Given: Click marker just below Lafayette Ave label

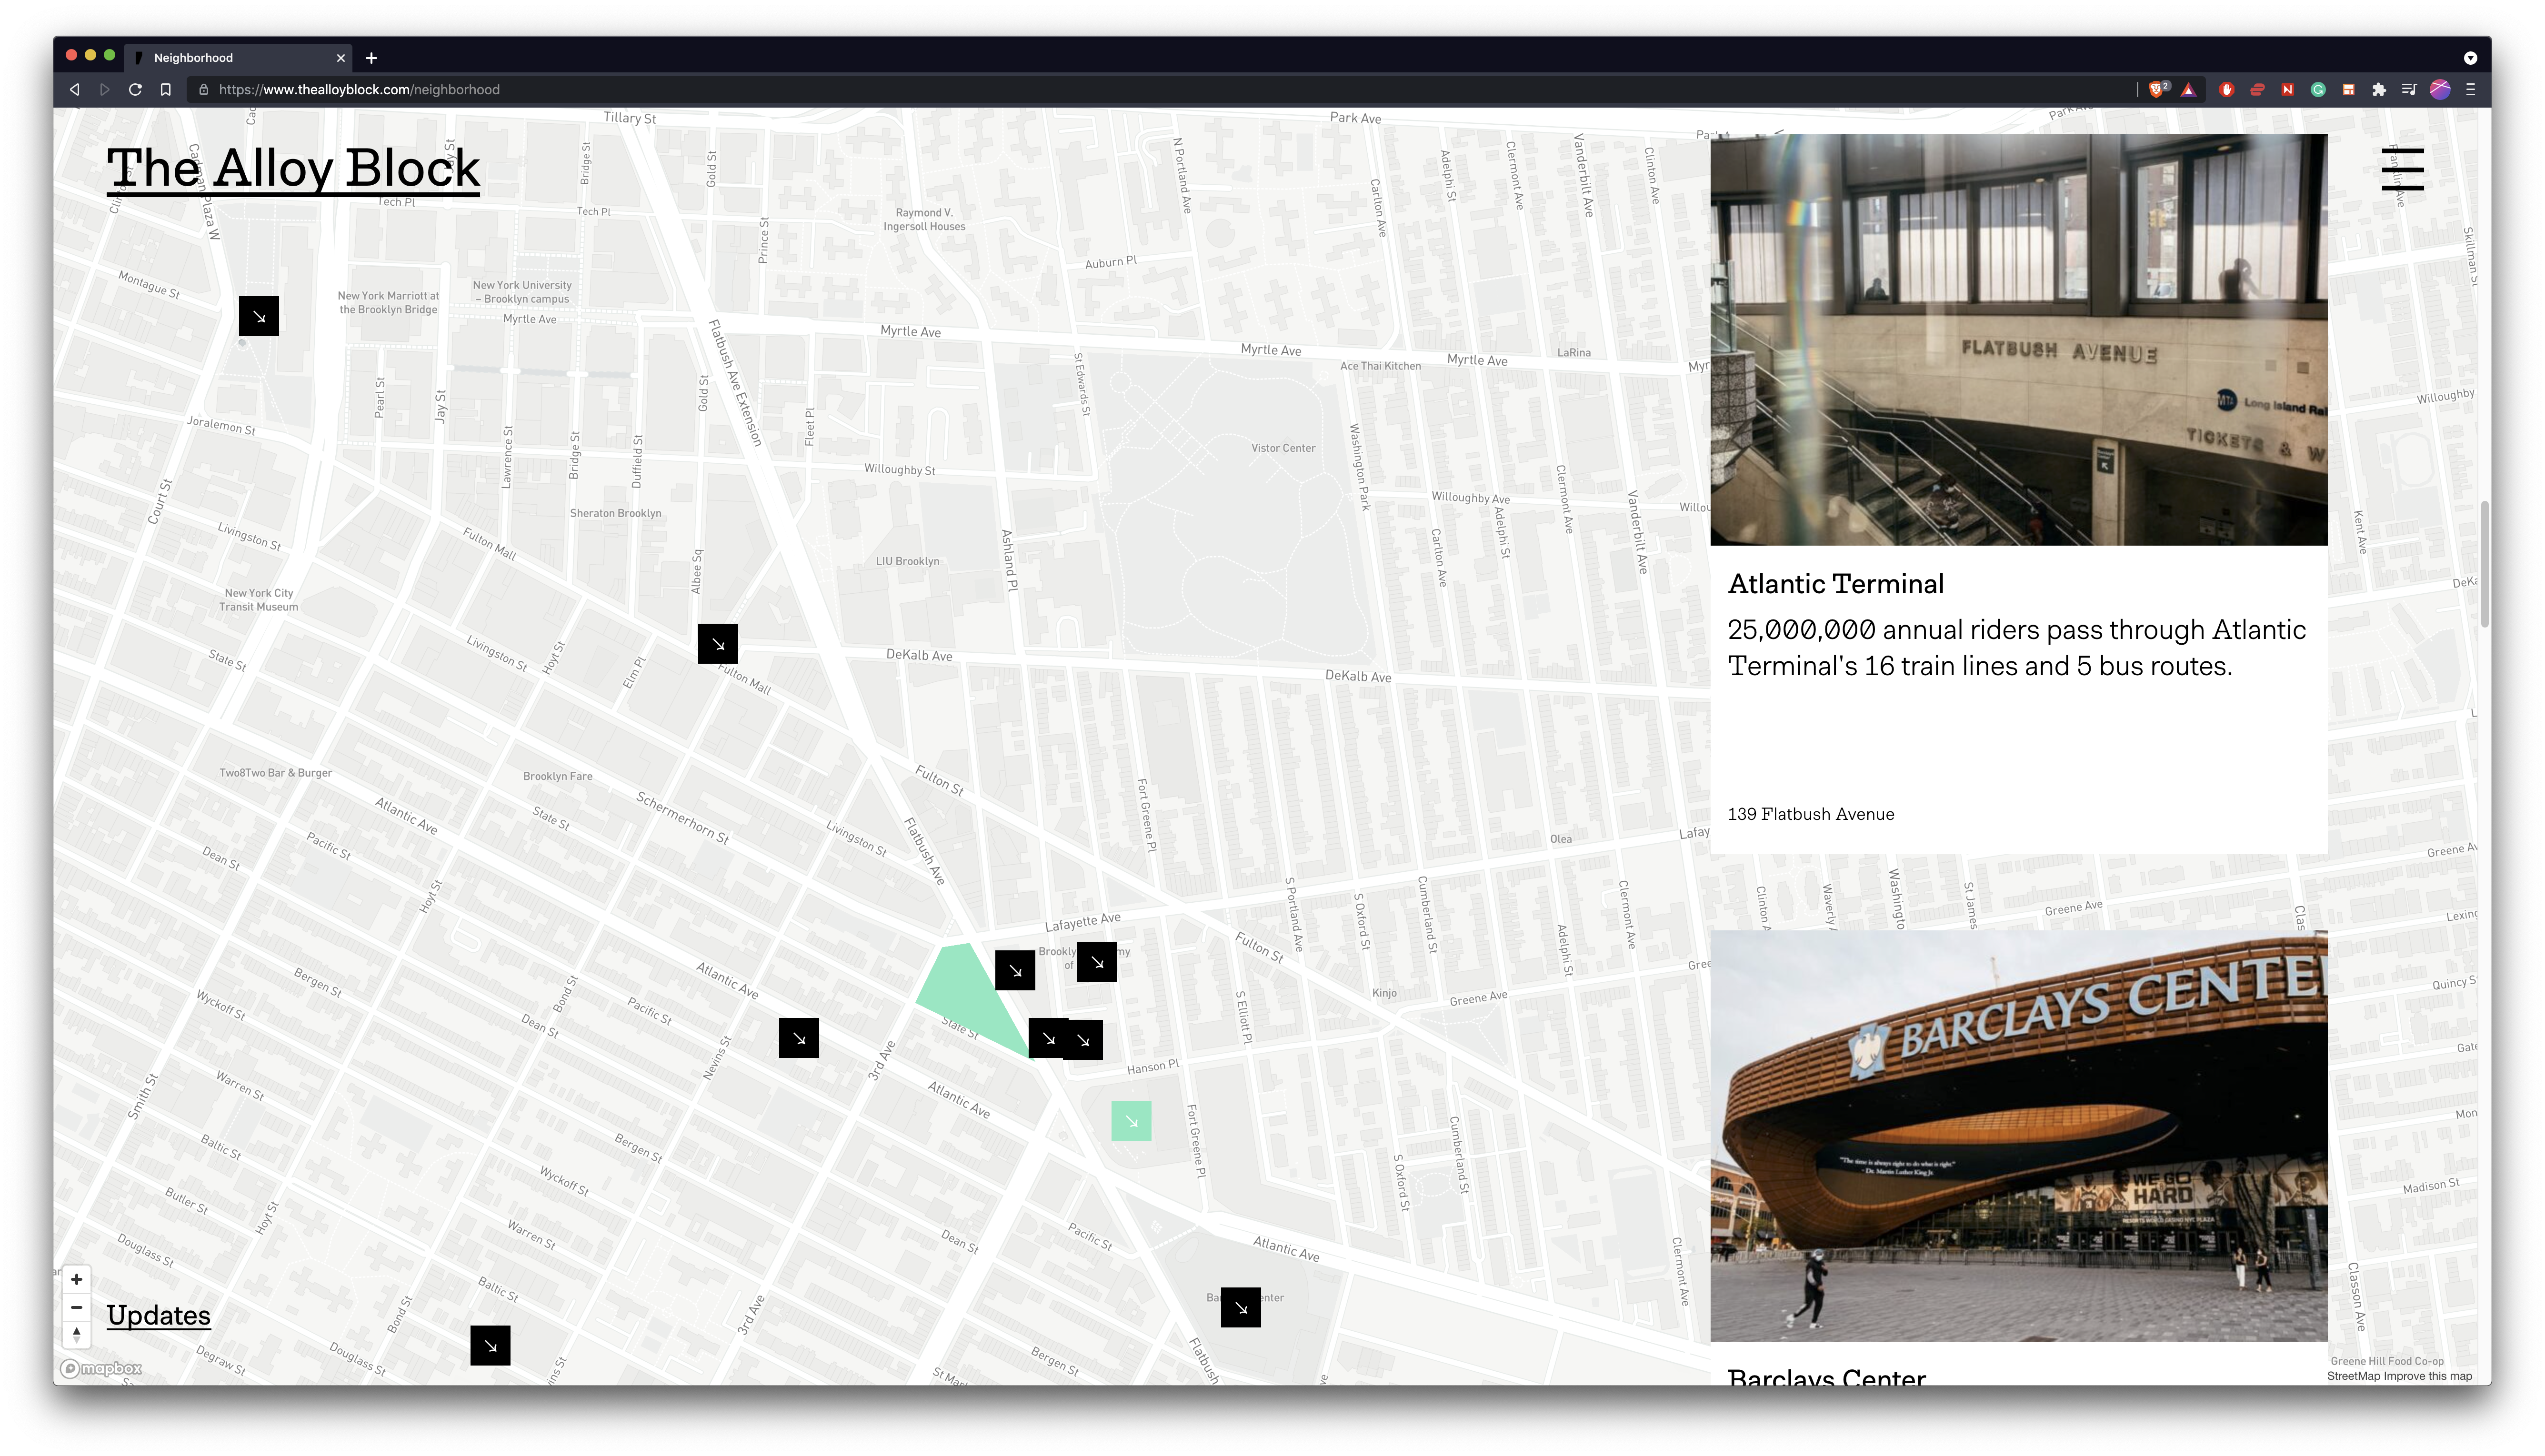Looking at the screenshot, I should tap(1015, 970).
